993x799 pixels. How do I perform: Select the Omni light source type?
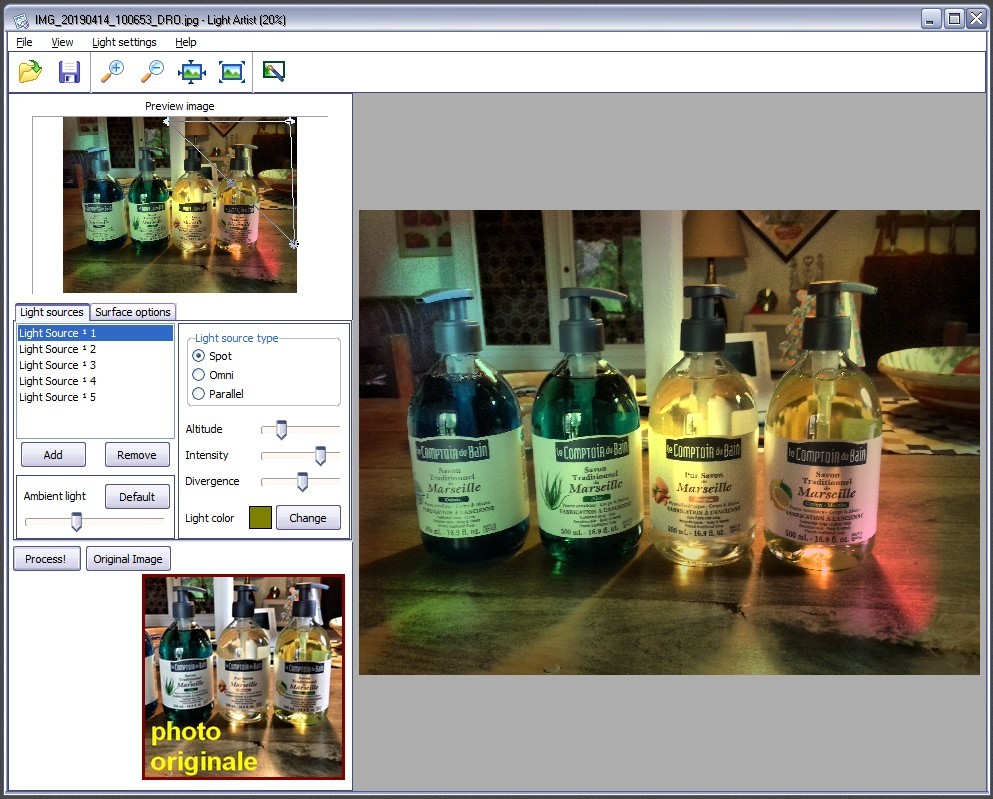[x=198, y=375]
